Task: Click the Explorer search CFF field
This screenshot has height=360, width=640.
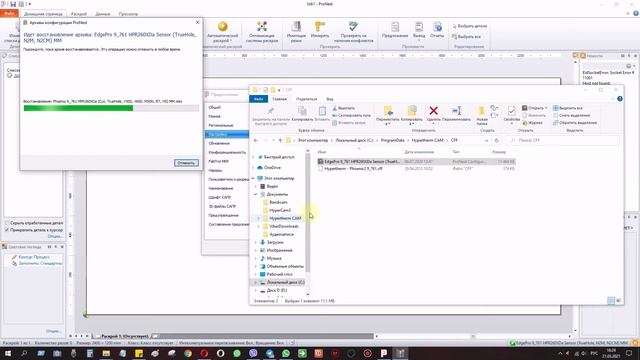Action: pos(563,140)
